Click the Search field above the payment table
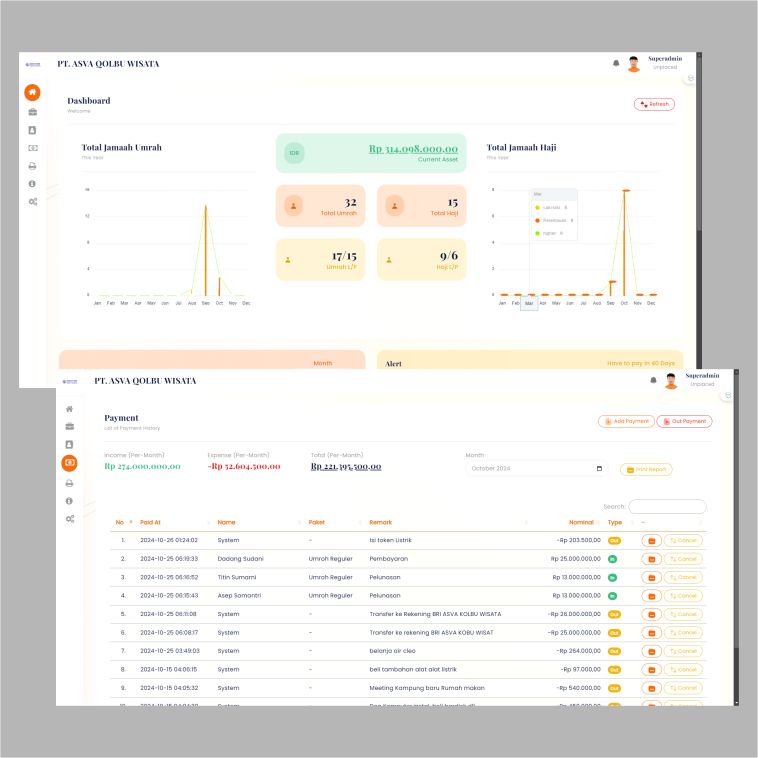 click(x=667, y=507)
